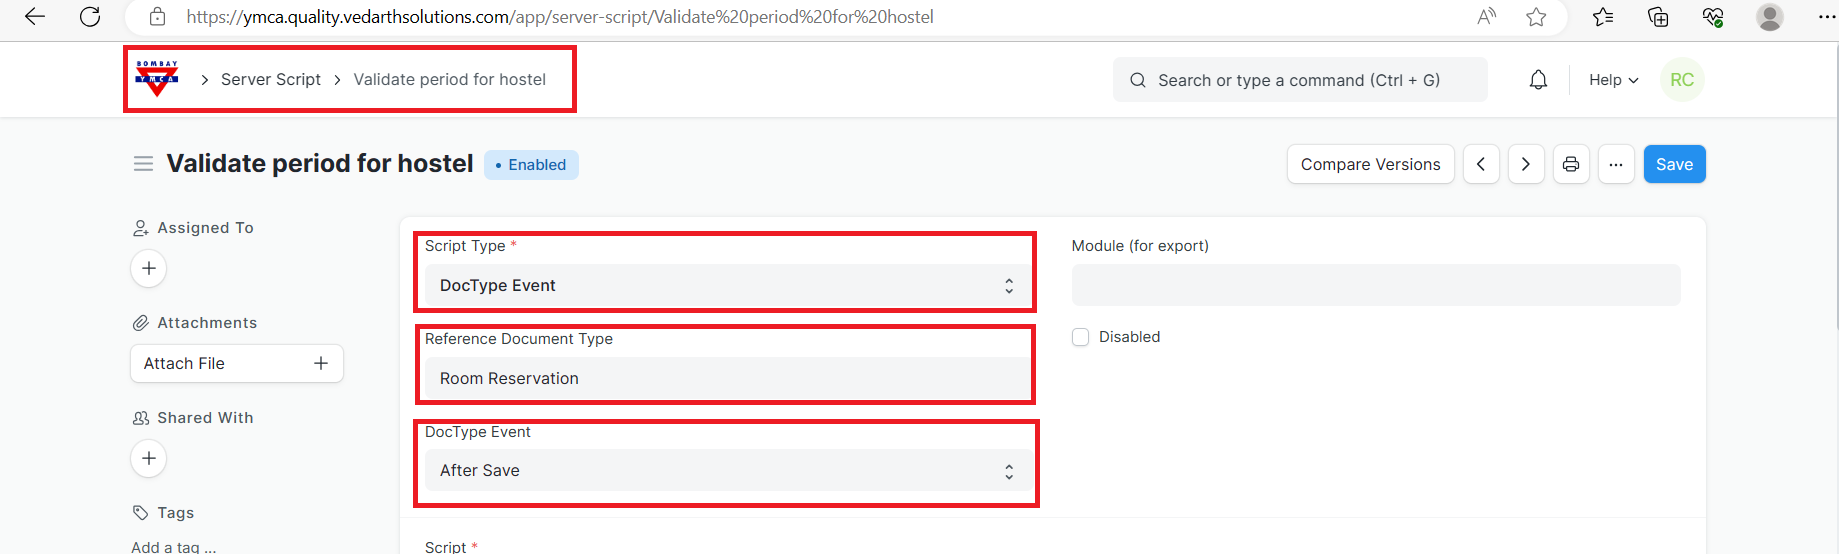
Task: Toggle the sidebar hamburger icon
Action: pyautogui.click(x=144, y=164)
